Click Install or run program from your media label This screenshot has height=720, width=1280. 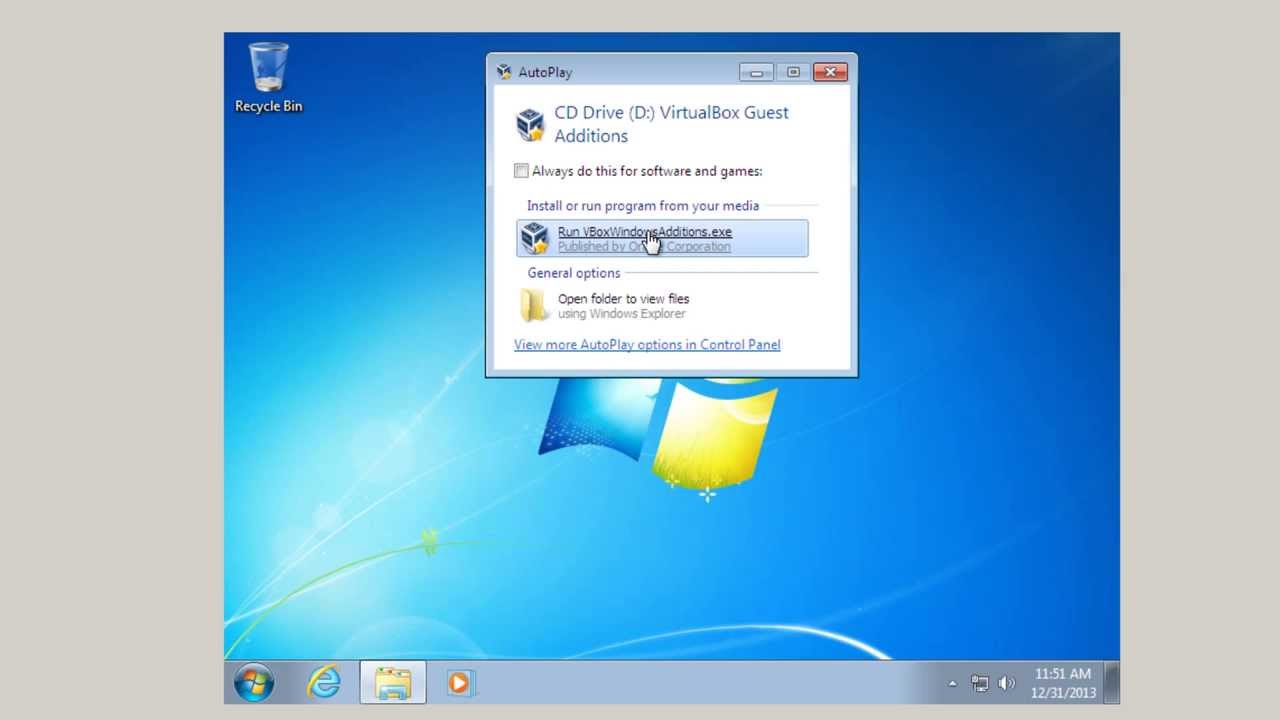click(x=643, y=205)
